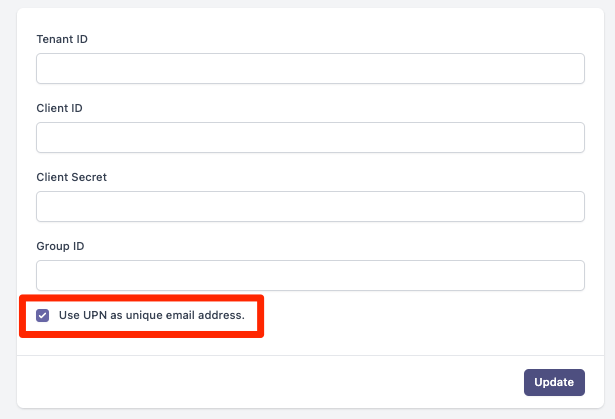Place cursor in the field under Group ID

click(310, 275)
